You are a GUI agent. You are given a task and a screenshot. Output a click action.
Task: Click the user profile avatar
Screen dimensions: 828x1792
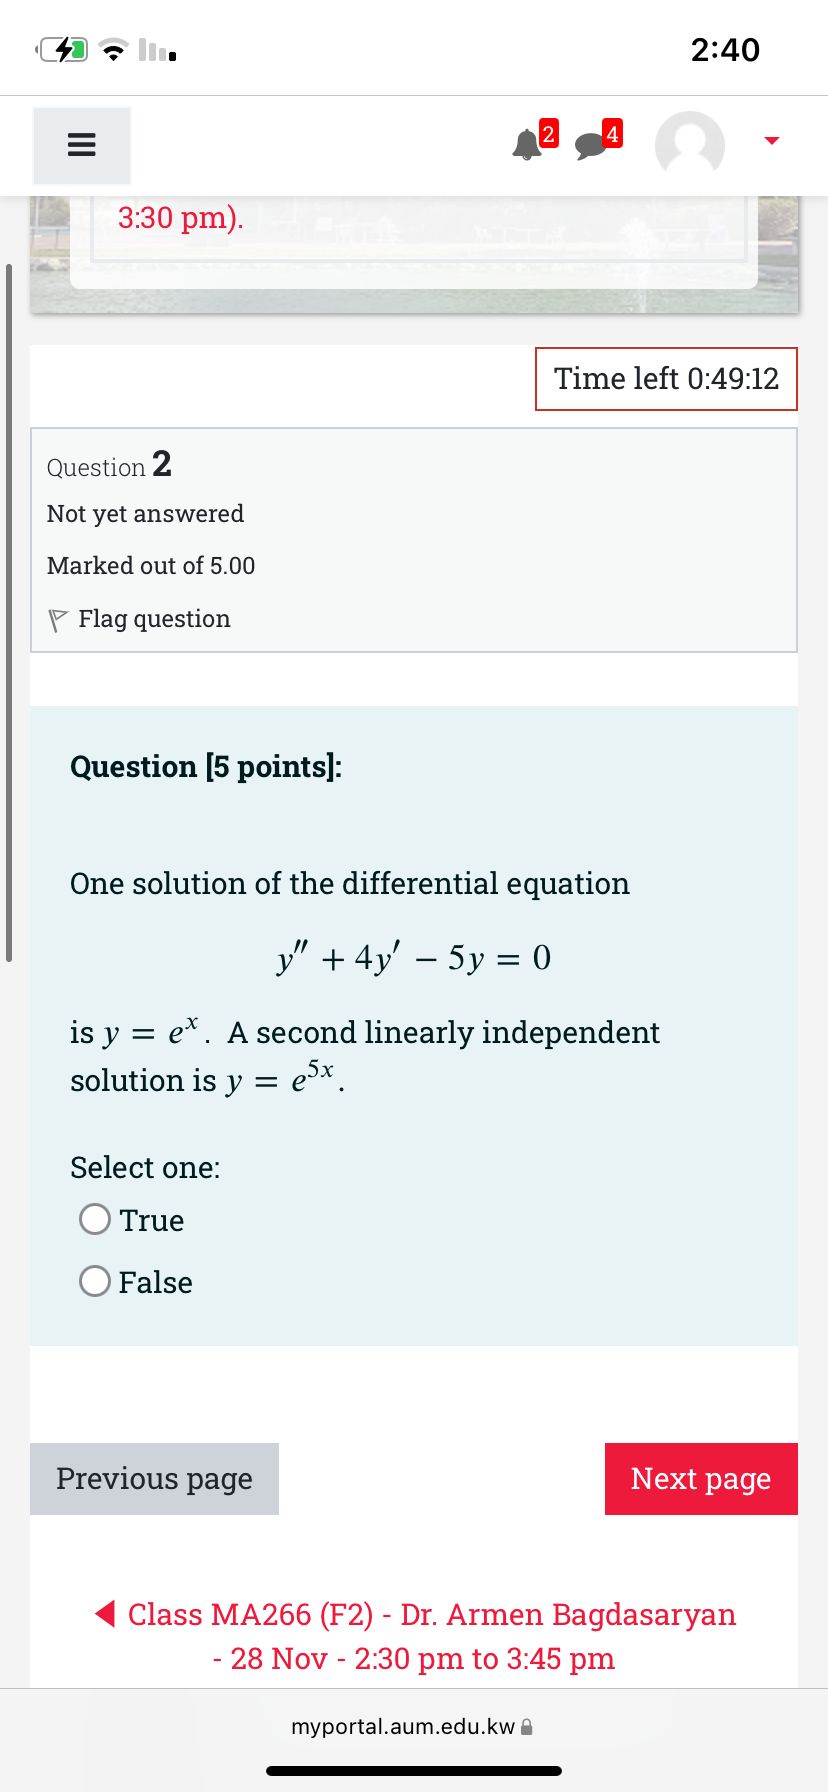[x=689, y=145]
